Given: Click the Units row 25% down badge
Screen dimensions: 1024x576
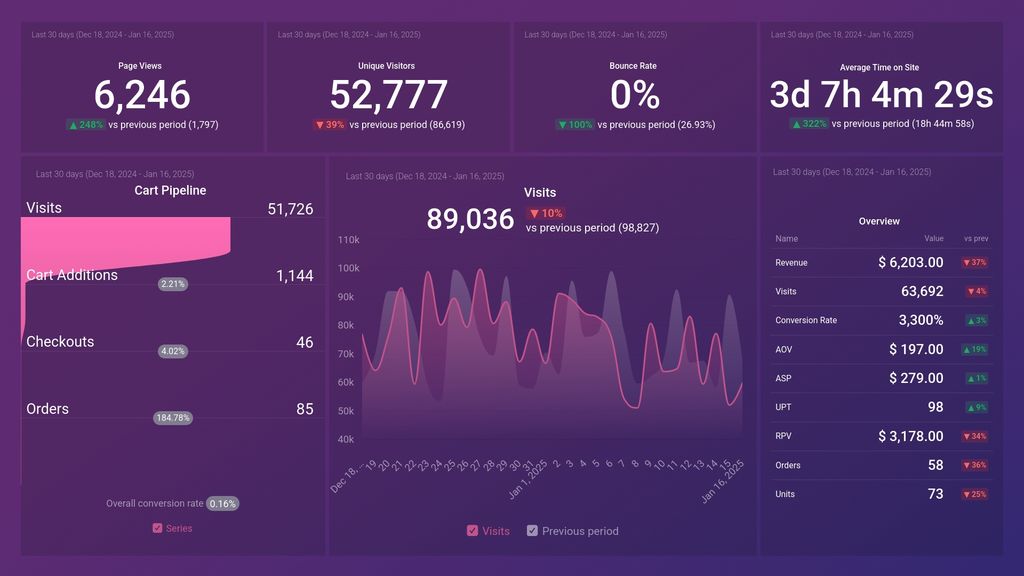Looking at the screenshot, I should 975,494.
